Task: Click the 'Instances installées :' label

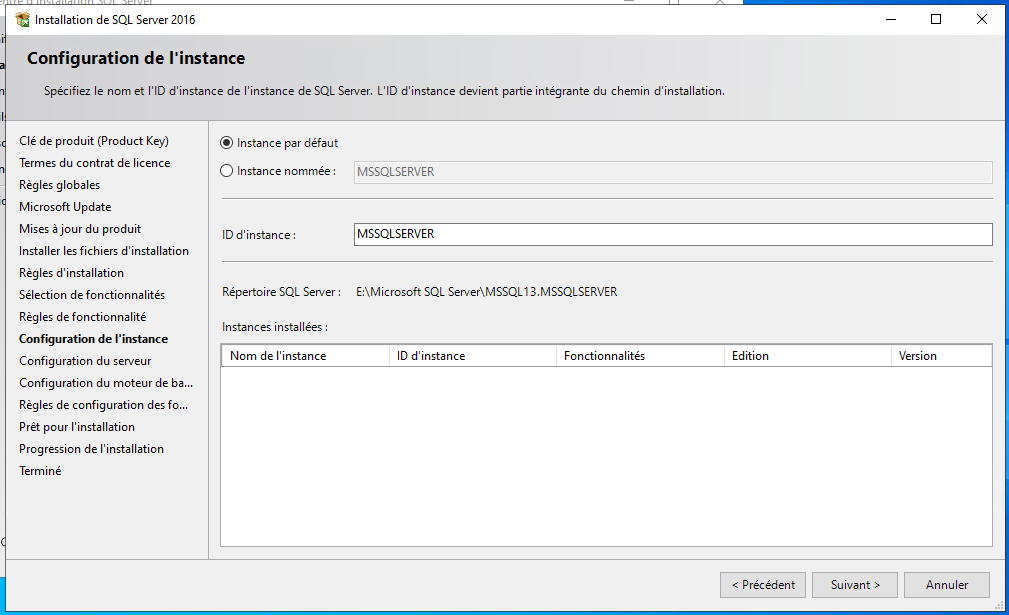Action: tap(275, 327)
